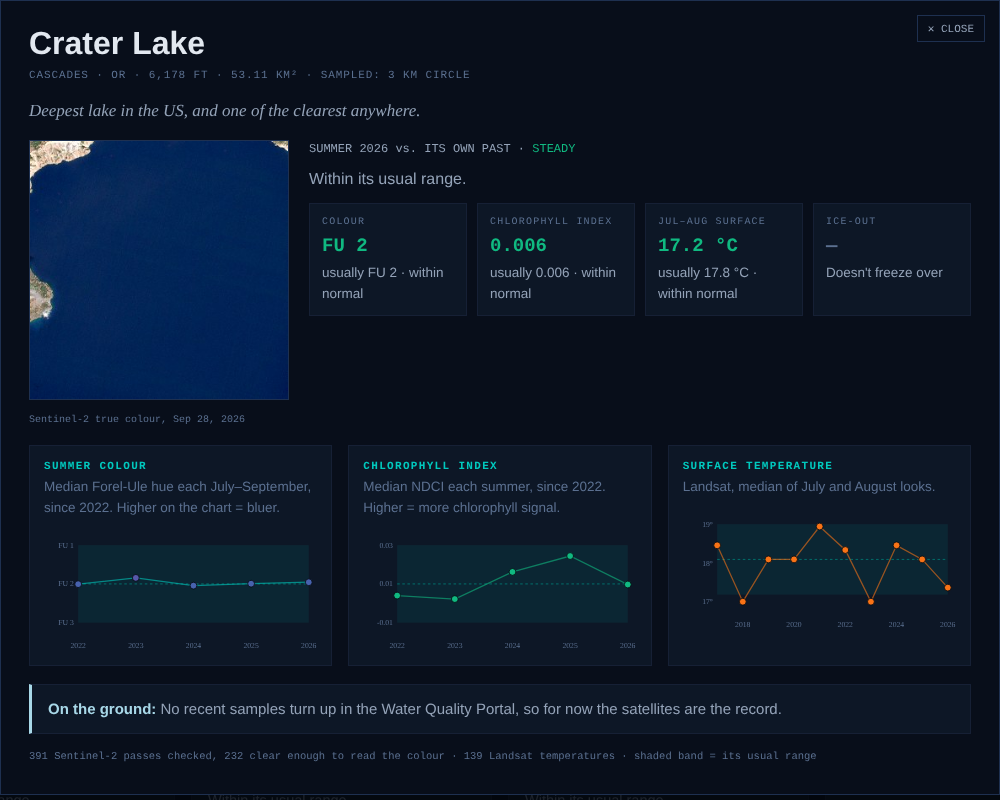
Task: Click the "usually 17.8 °C · within normal" text
Action: point(707,283)
